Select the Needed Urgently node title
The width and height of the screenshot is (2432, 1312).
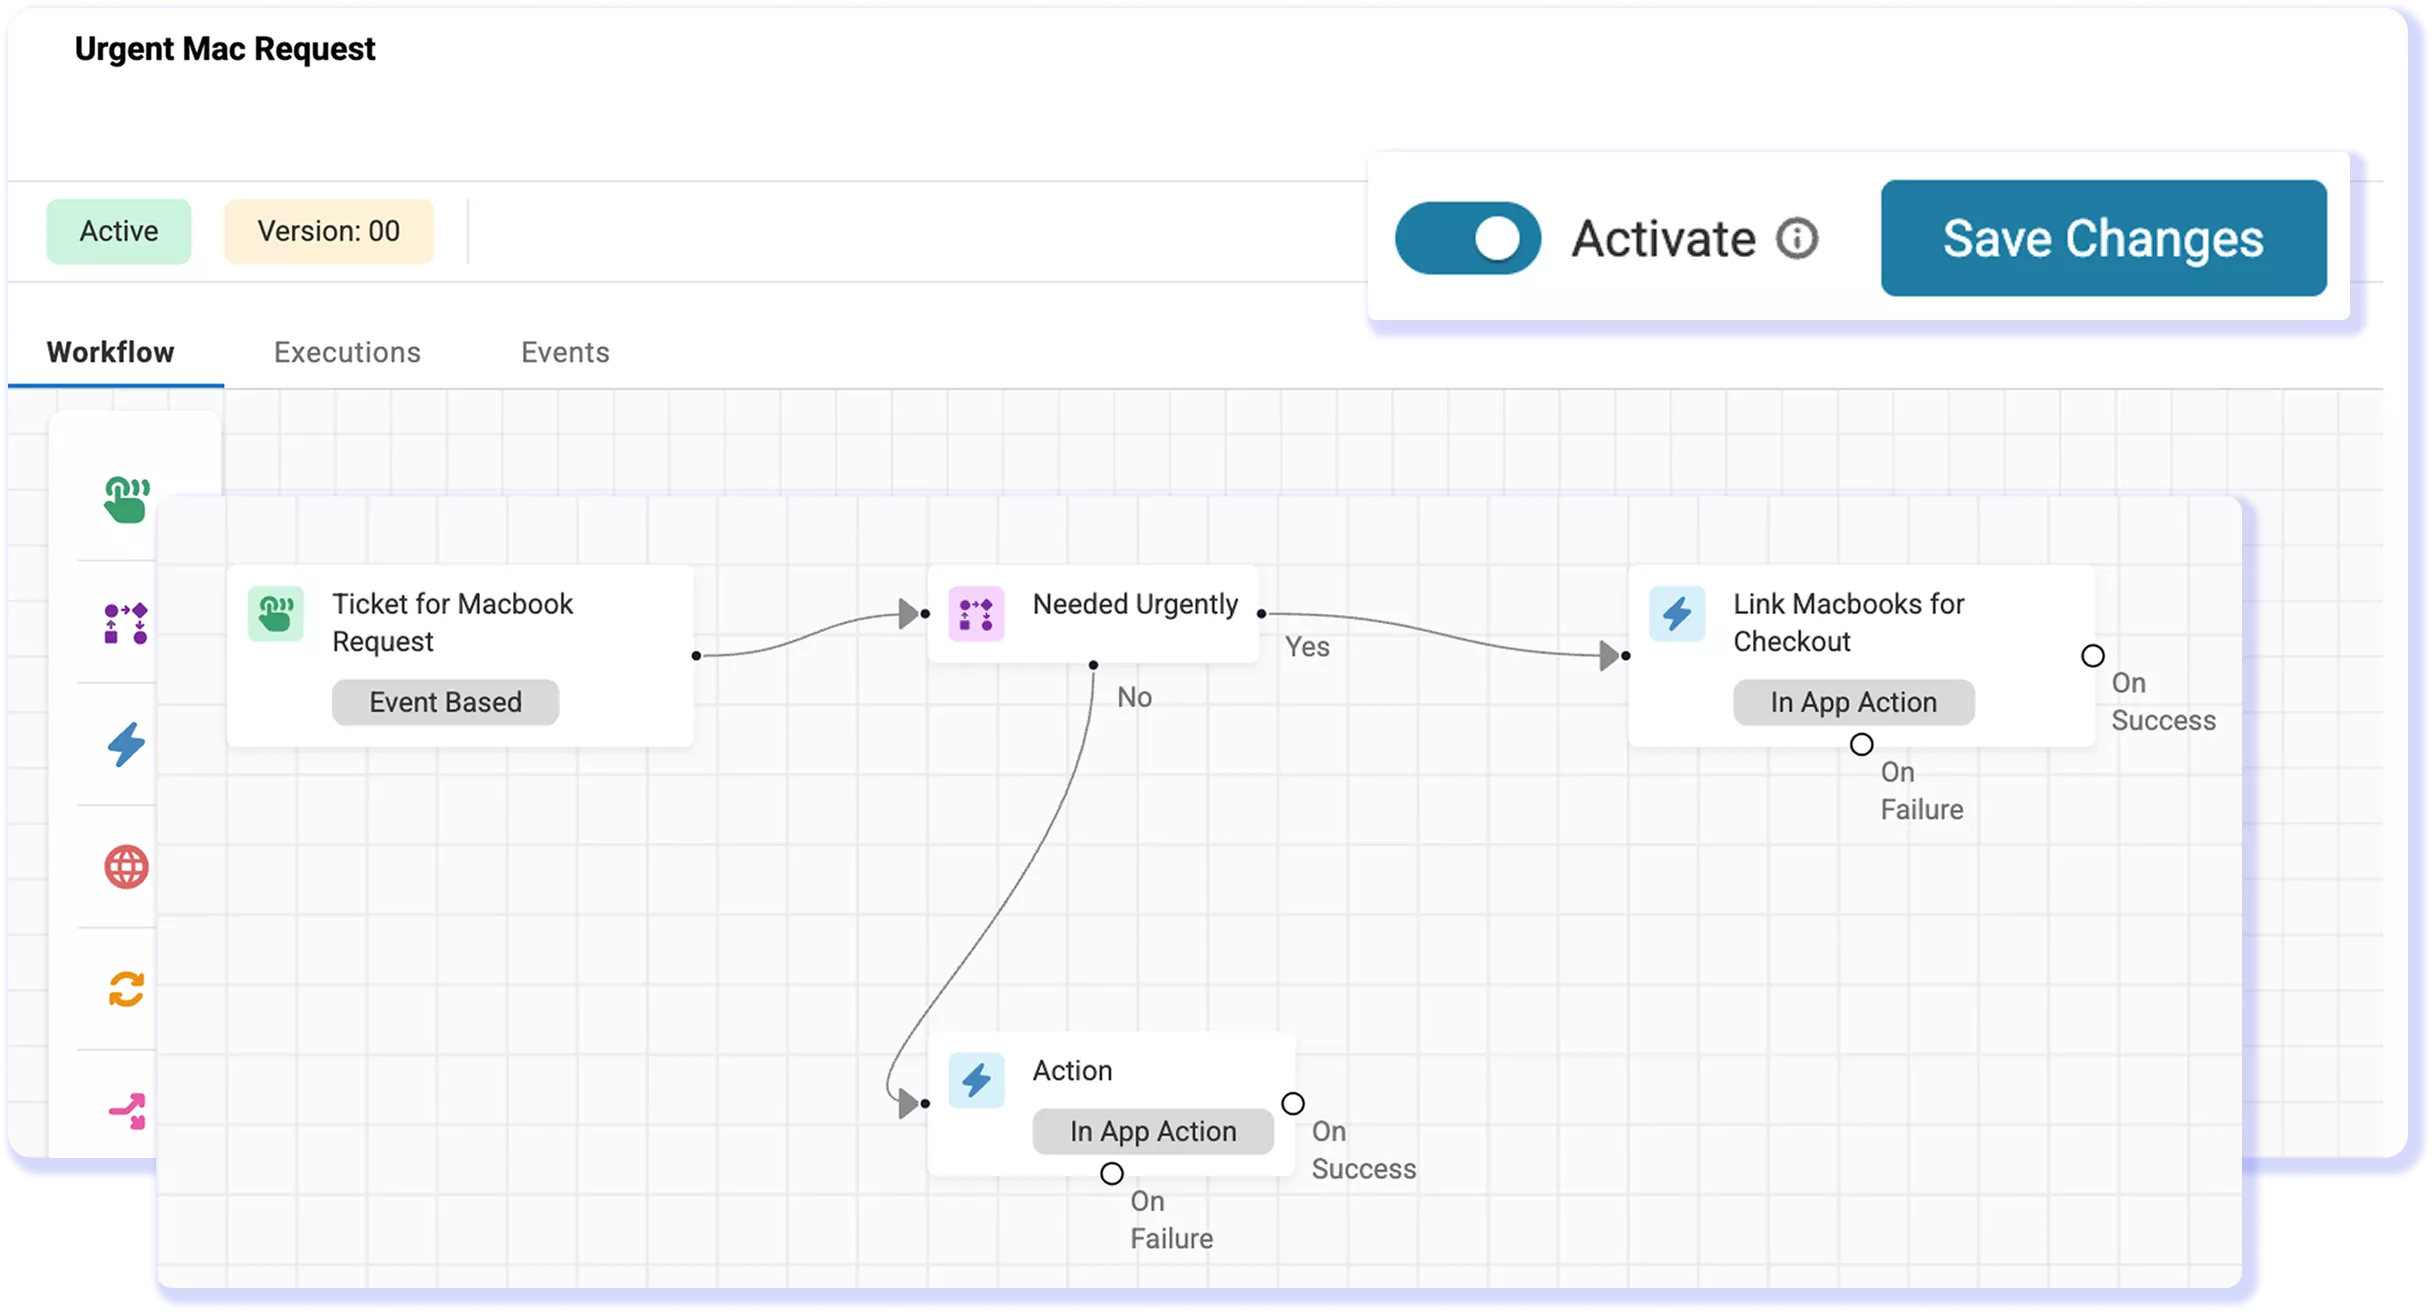(1135, 604)
